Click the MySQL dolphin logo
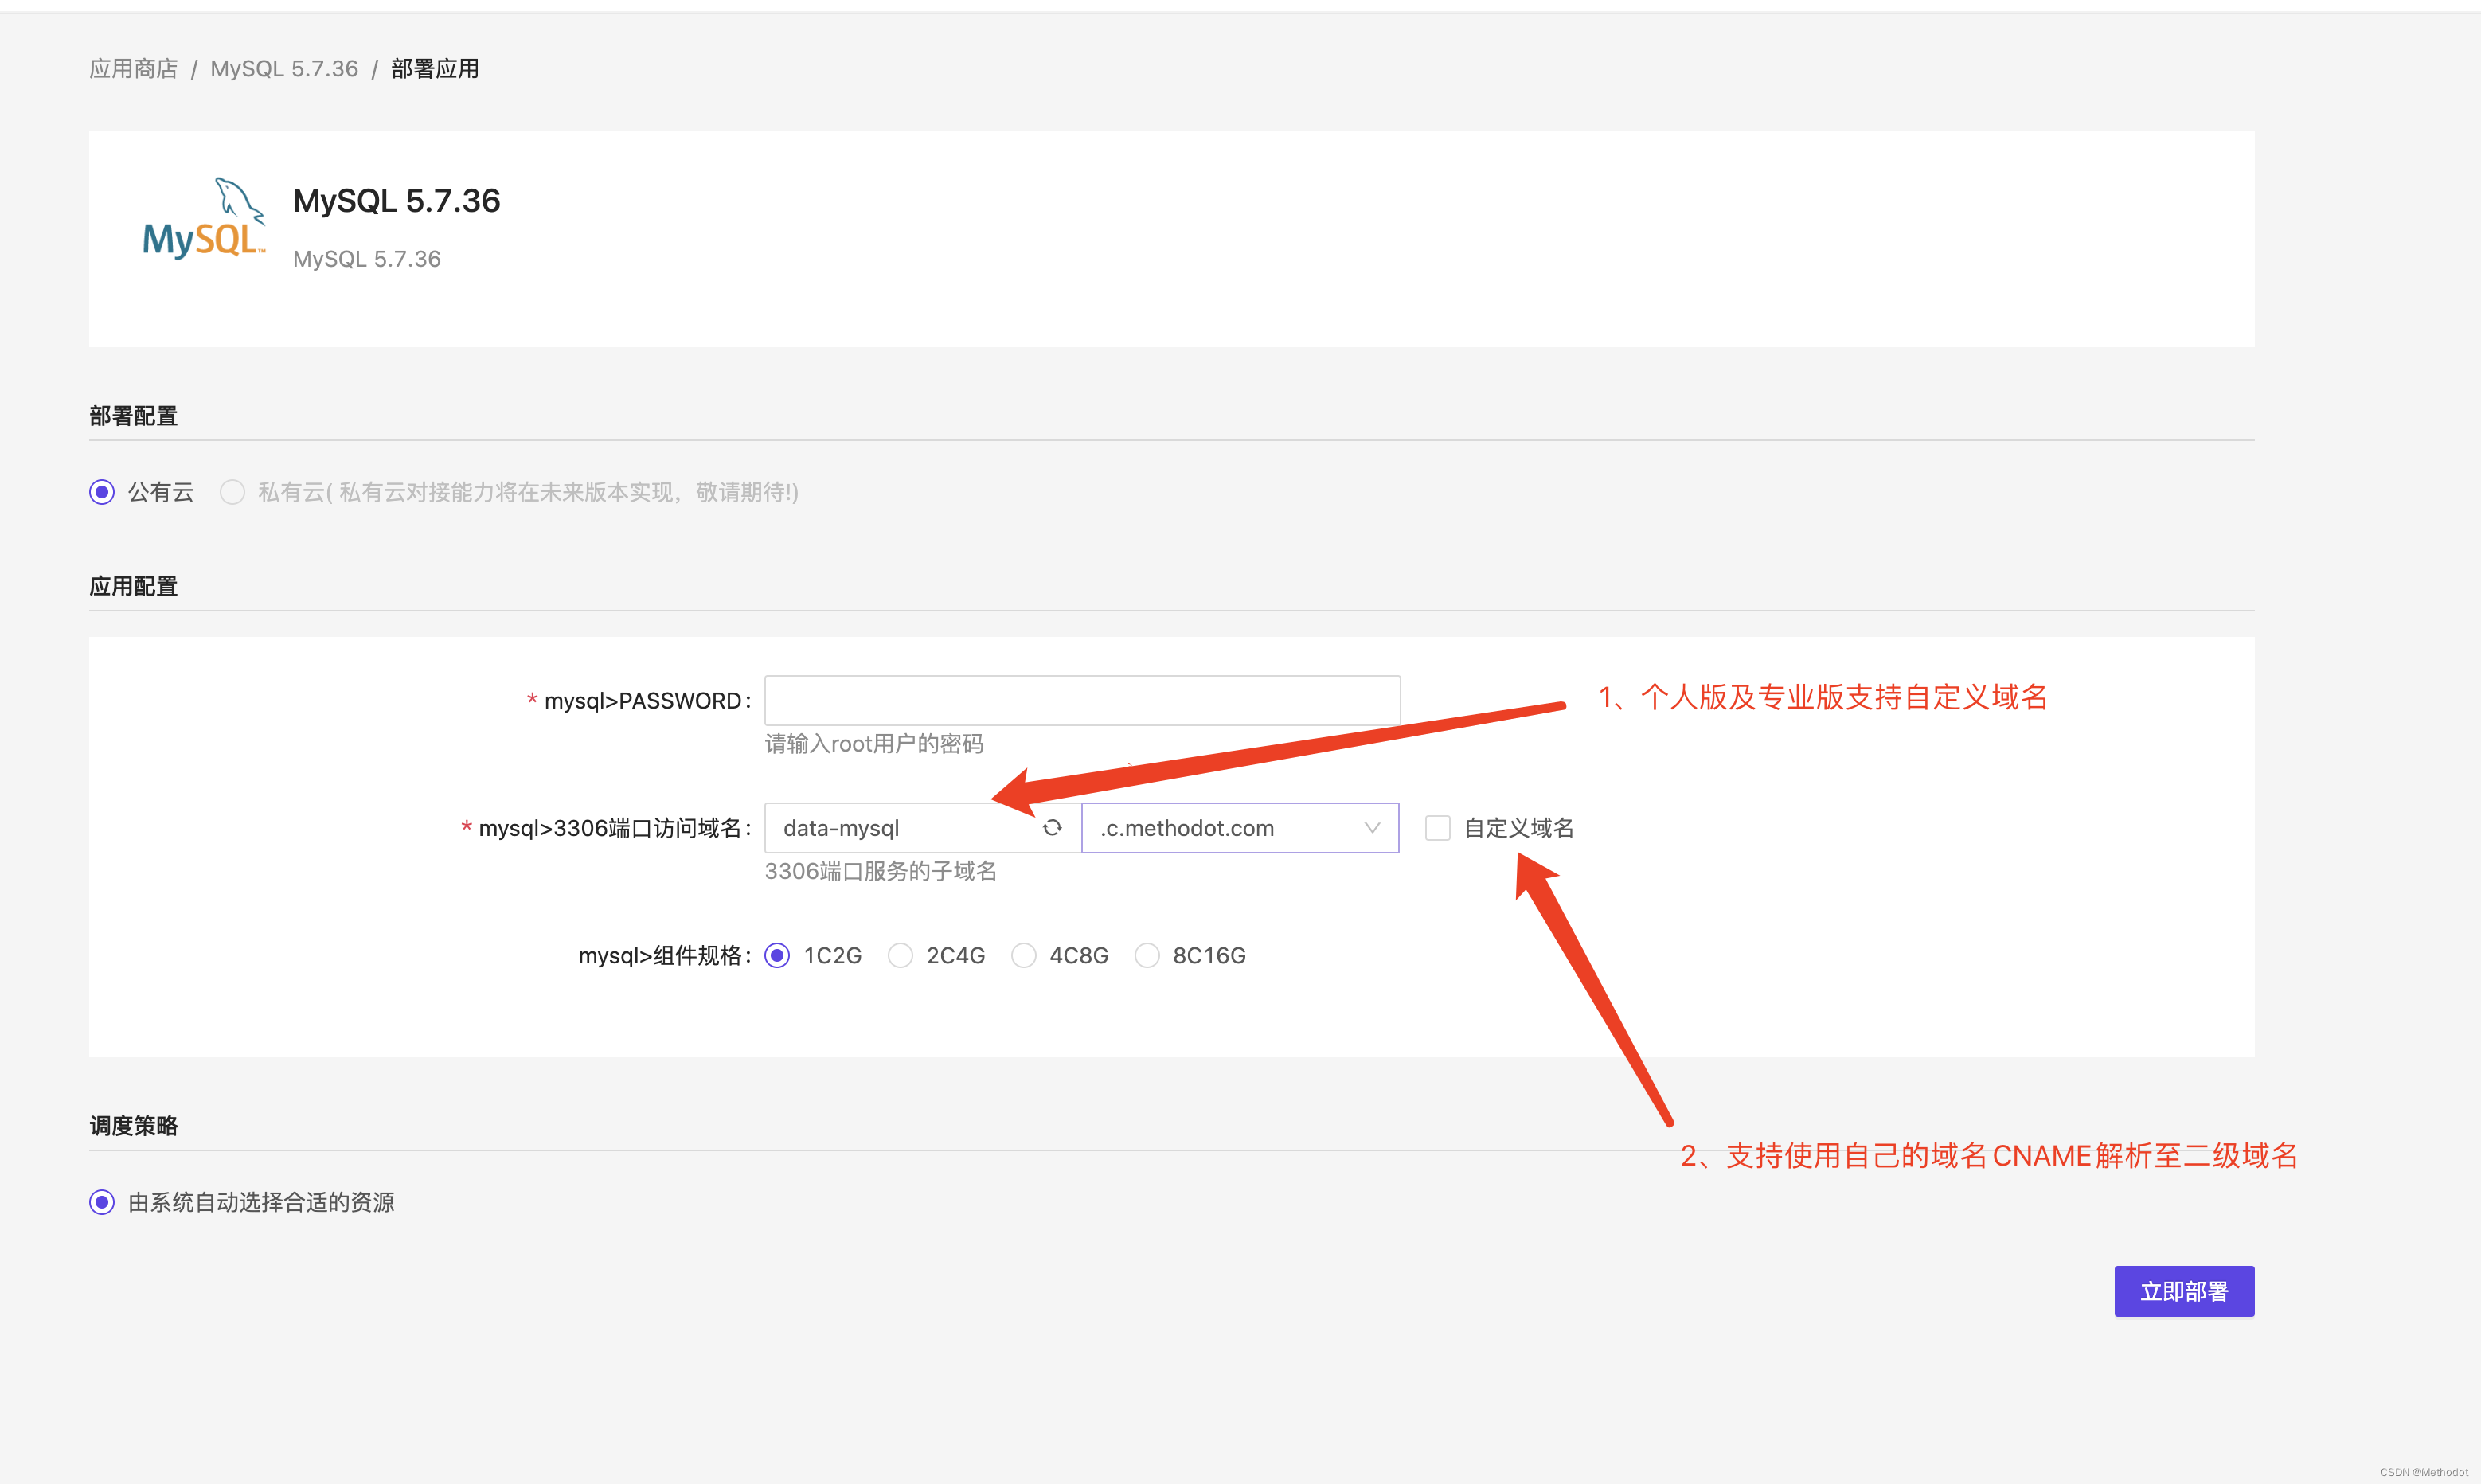Screen dimensions: 2481x1484 [204, 220]
